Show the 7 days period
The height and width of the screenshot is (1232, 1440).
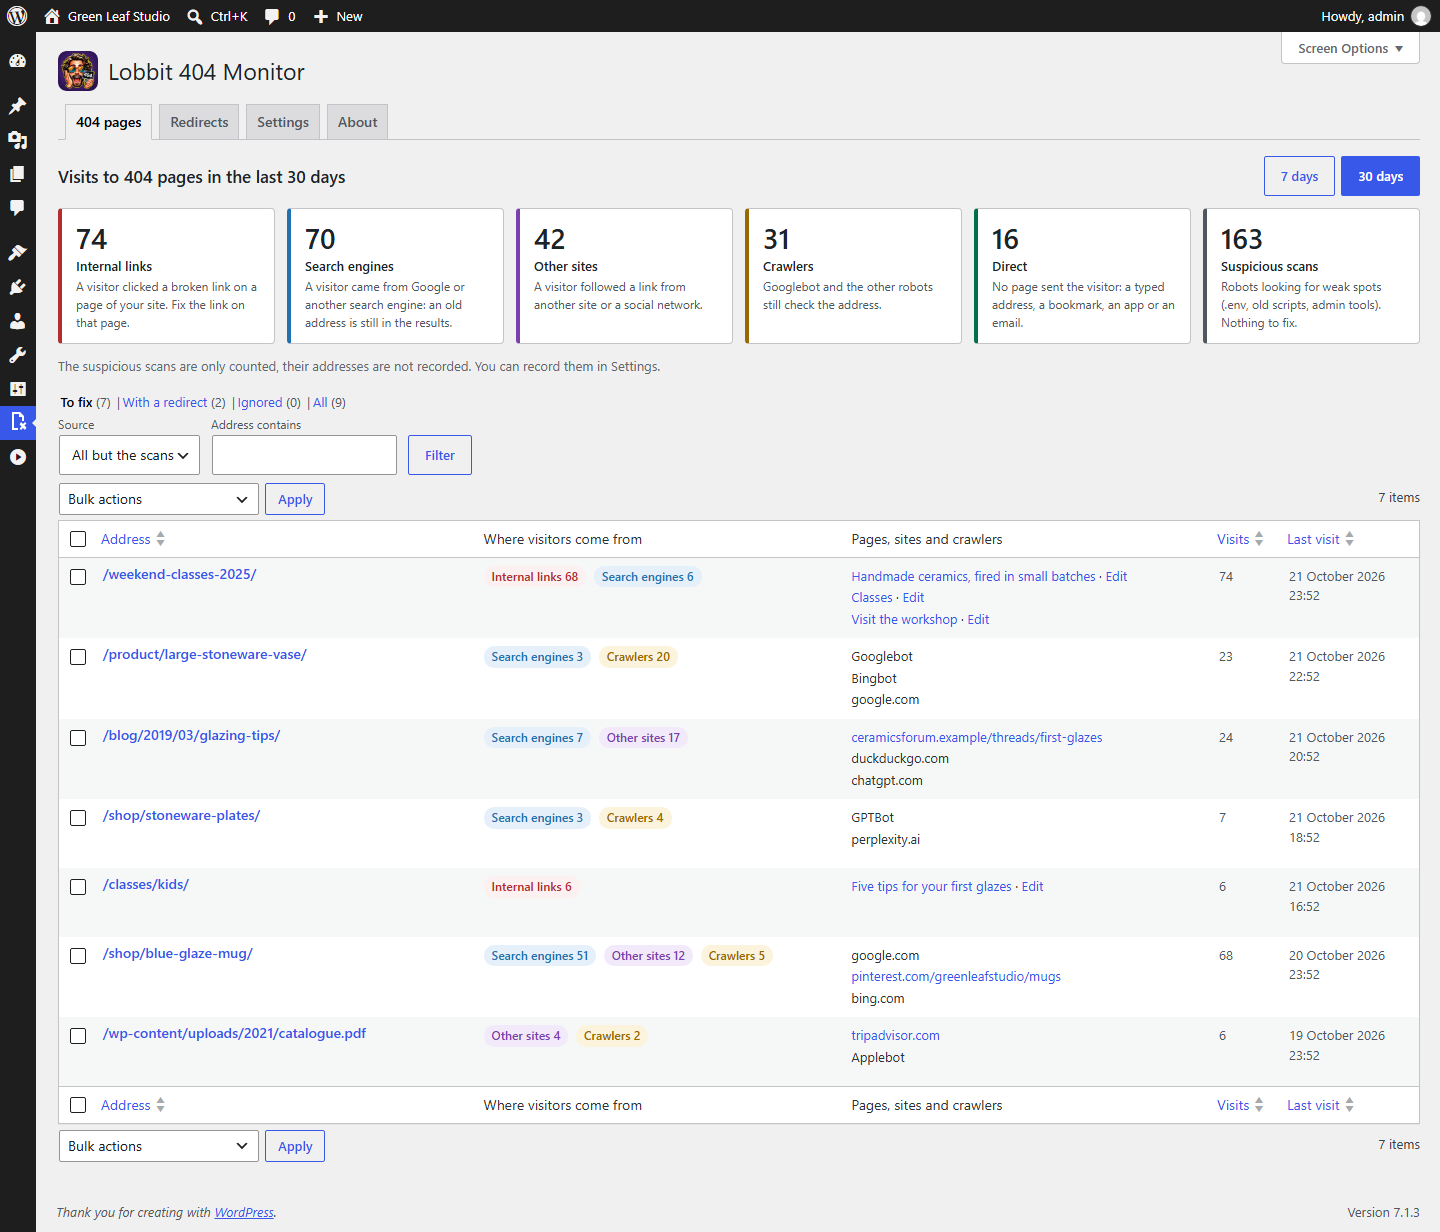(1300, 176)
